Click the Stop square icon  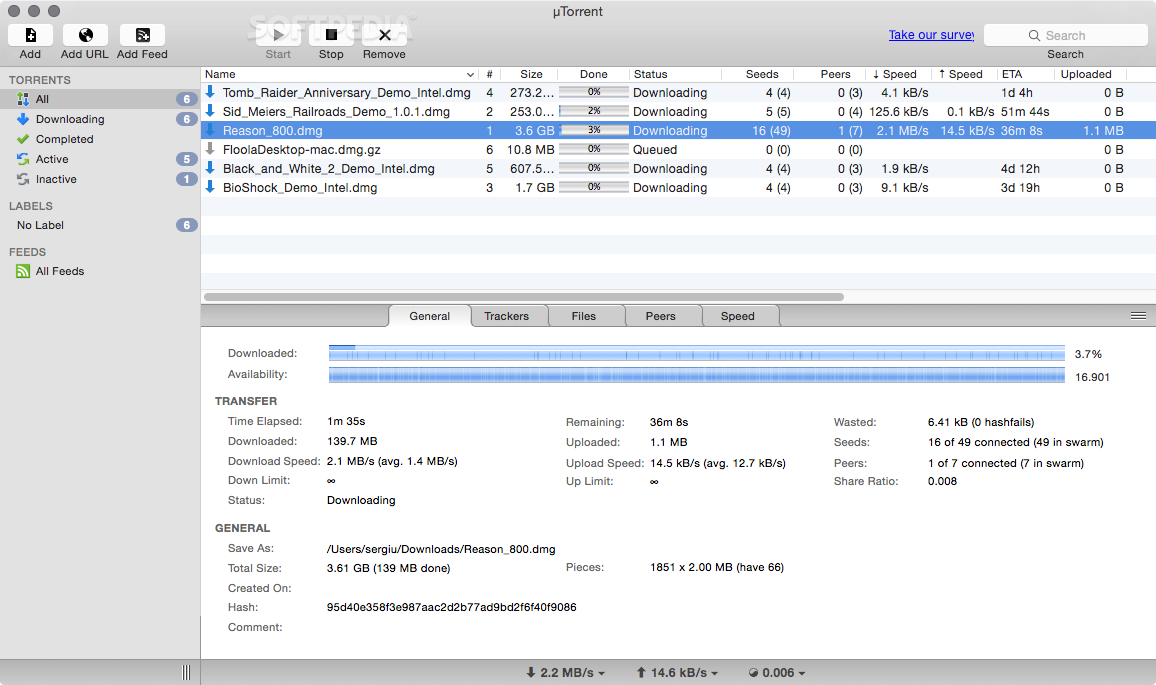click(331, 35)
